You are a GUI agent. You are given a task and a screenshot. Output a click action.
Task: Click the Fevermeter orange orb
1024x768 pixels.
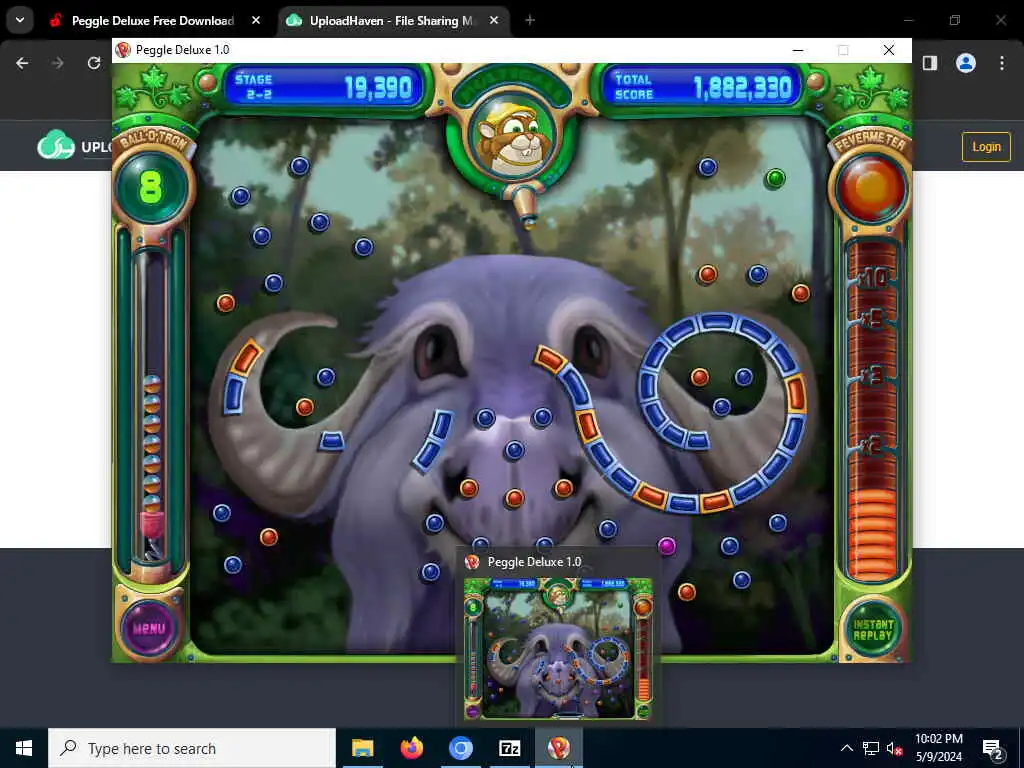click(x=872, y=187)
